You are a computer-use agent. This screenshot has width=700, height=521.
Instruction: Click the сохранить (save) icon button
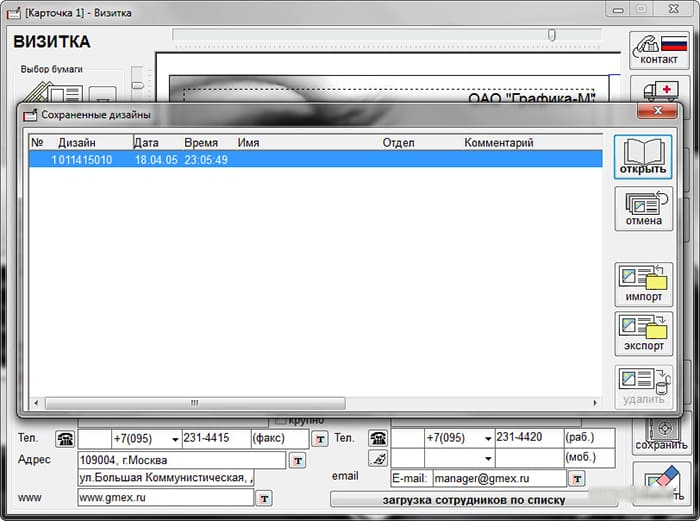point(661,434)
